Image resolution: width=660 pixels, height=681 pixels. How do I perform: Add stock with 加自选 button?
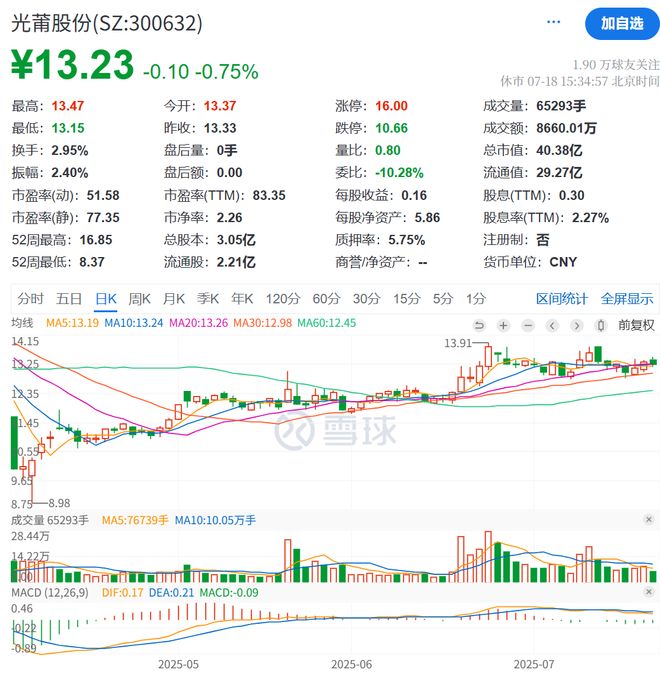click(622, 23)
